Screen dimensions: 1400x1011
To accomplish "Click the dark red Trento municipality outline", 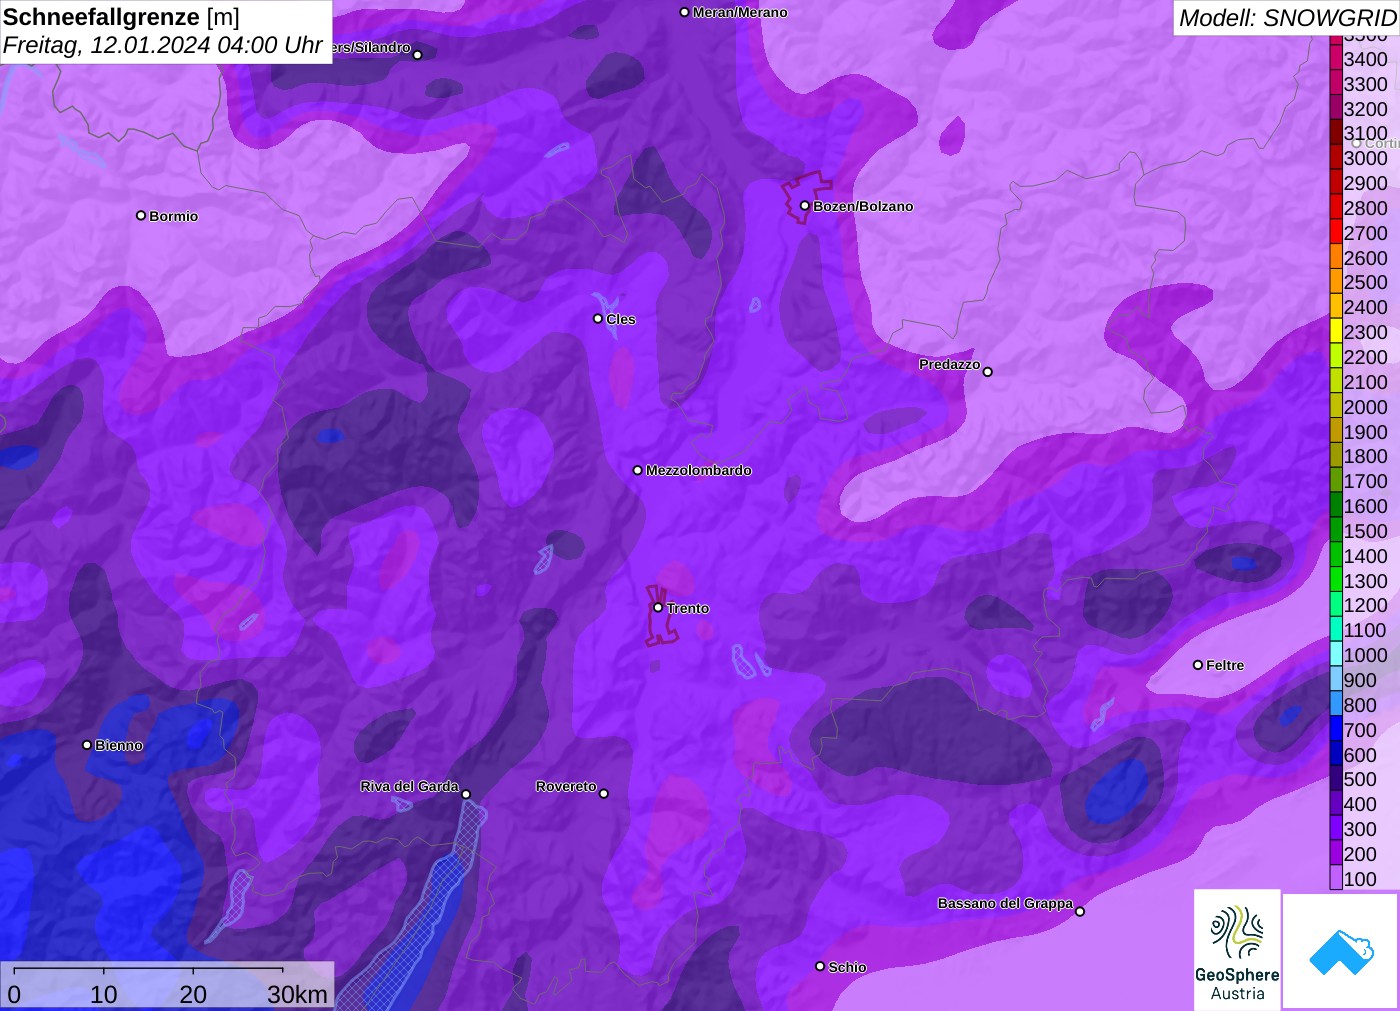I will [661, 616].
